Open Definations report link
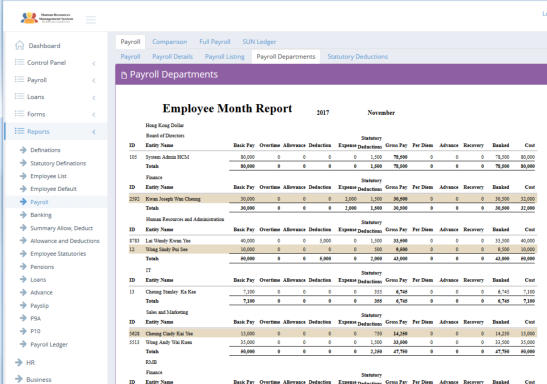This screenshot has height=384, width=547. pyautogui.click(x=45, y=150)
